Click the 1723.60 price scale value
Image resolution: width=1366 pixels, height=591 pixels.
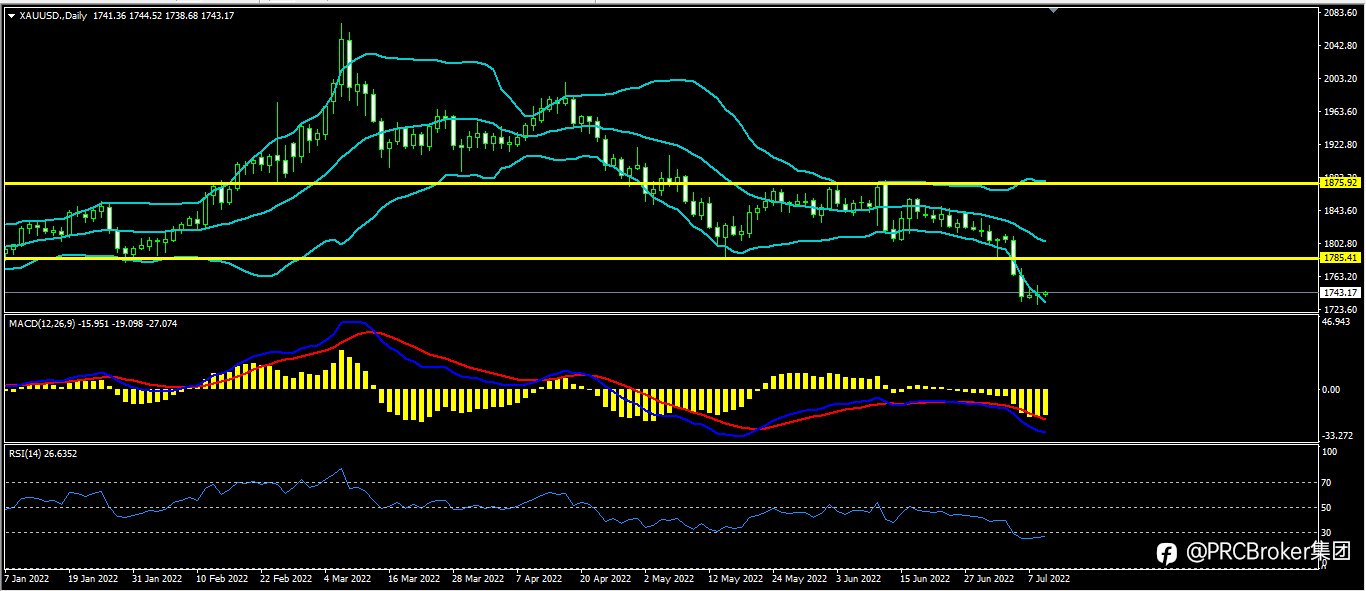(x=1338, y=310)
